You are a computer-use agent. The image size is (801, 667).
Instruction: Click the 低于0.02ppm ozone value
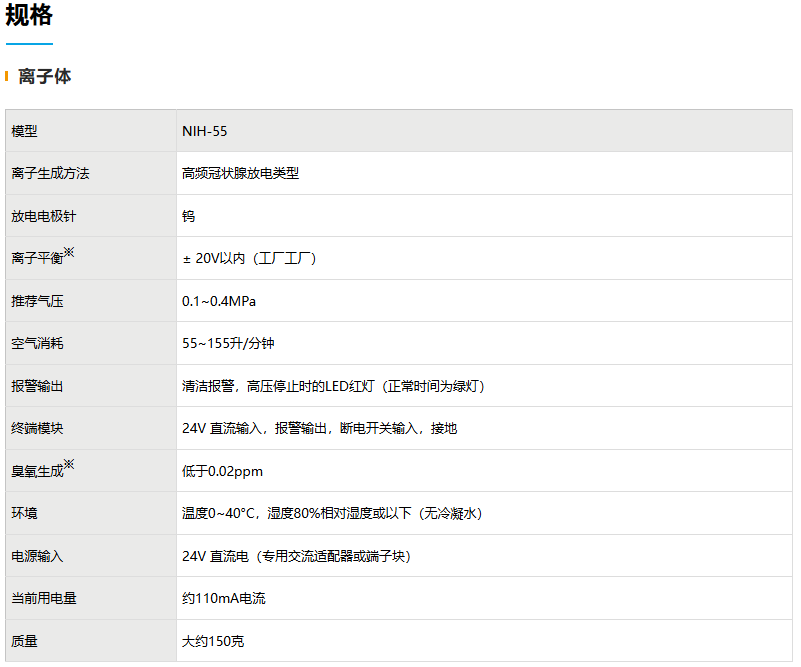[x=222, y=471]
